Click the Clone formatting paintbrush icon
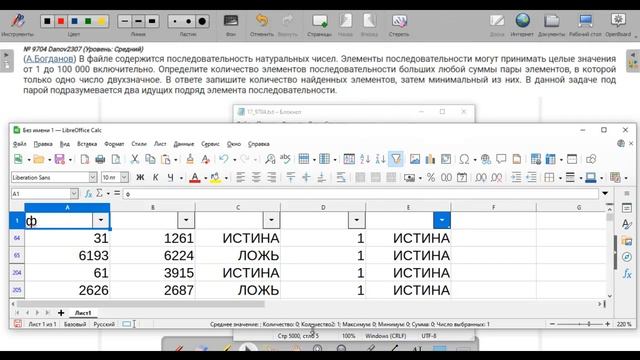This screenshot has height=360, width=640. pos(190,159)
